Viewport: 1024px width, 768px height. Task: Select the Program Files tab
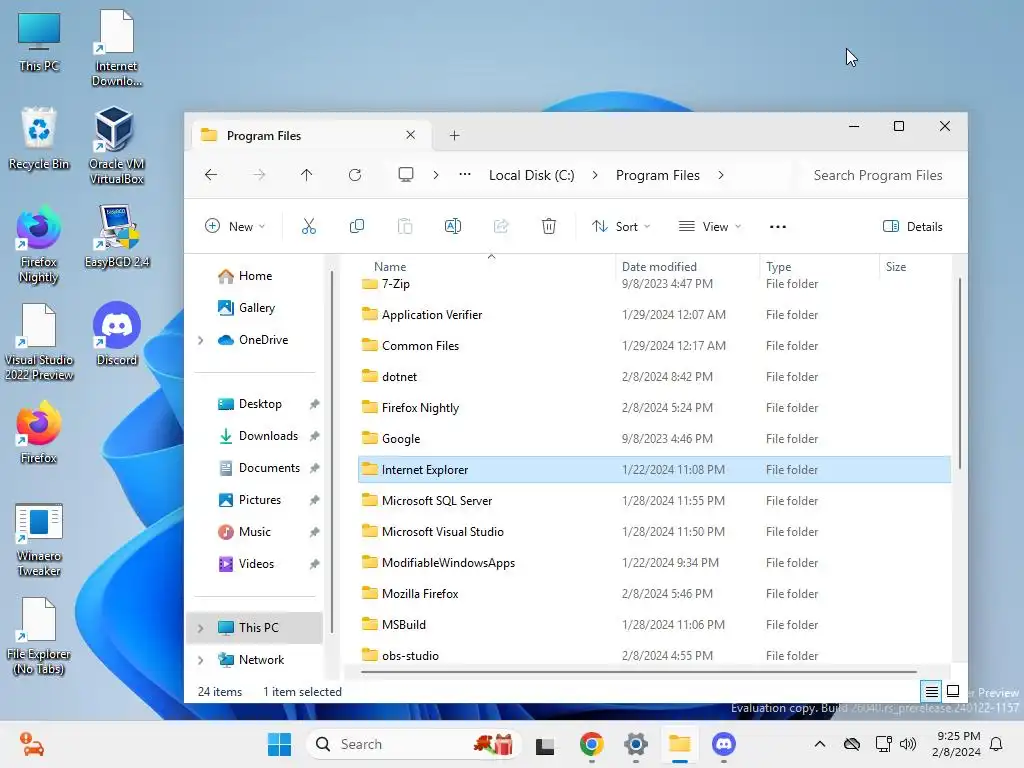[310, 135]
